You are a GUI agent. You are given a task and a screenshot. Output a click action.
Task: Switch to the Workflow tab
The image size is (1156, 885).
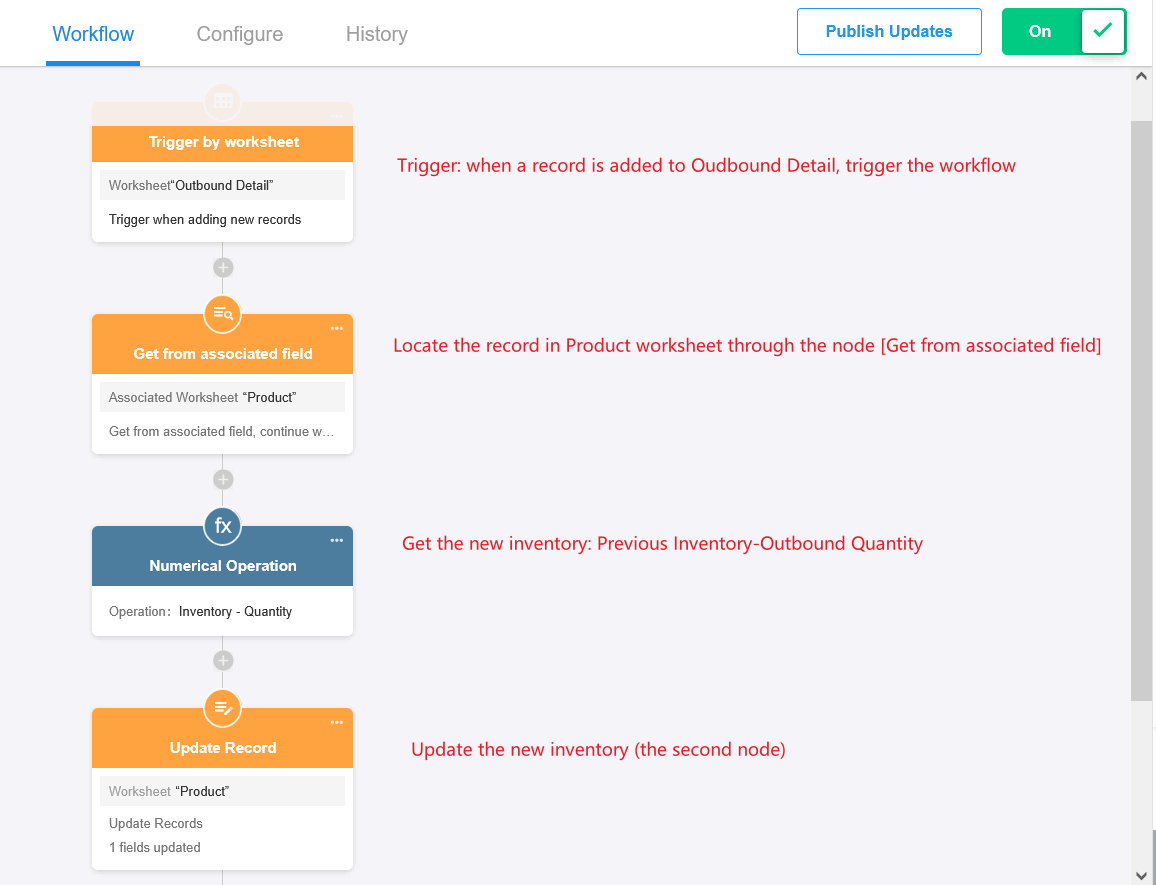(x=93, y=34)
